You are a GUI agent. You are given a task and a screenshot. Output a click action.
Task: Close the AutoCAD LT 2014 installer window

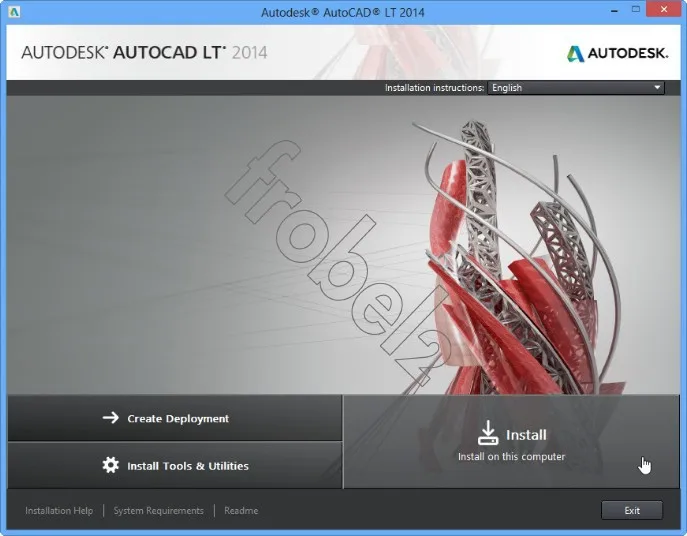pos(664,9)
